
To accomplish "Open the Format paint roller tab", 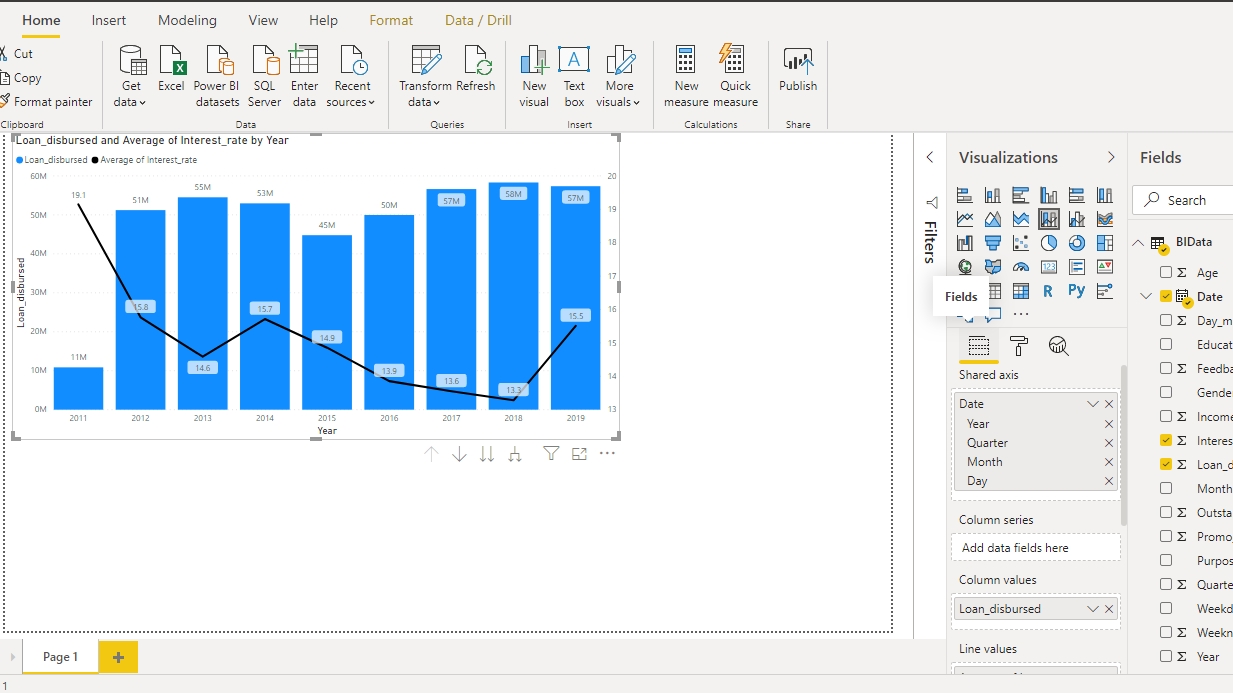I will 1019,346.
